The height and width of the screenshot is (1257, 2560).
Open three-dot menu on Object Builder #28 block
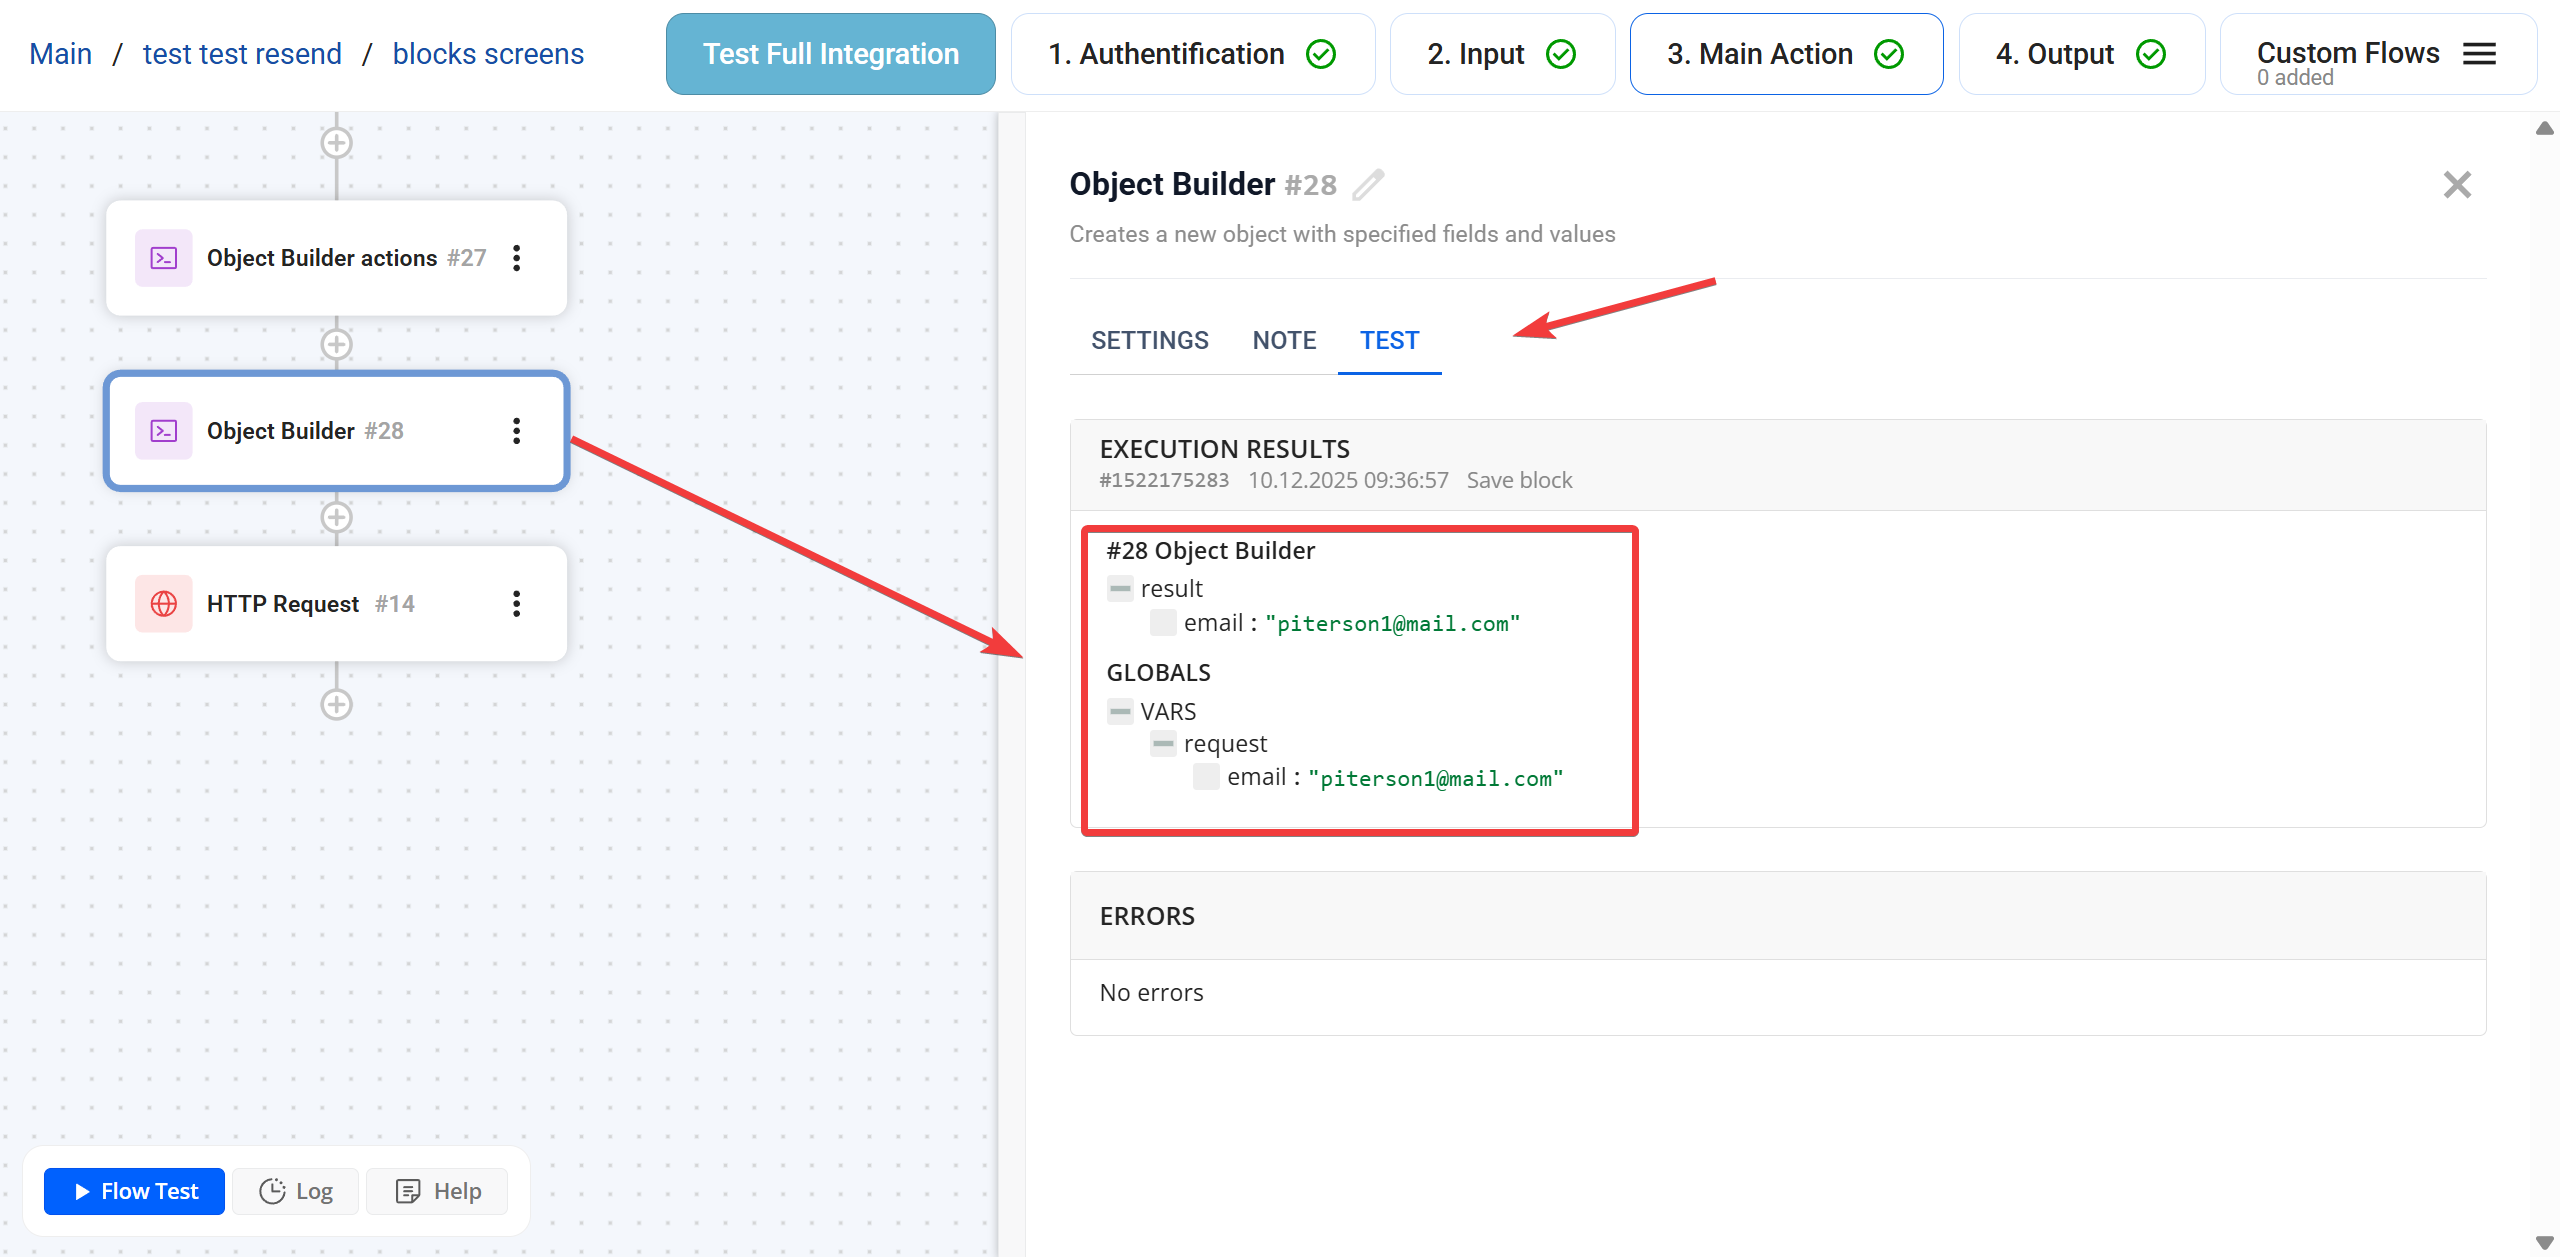click(x=516, y=431)
